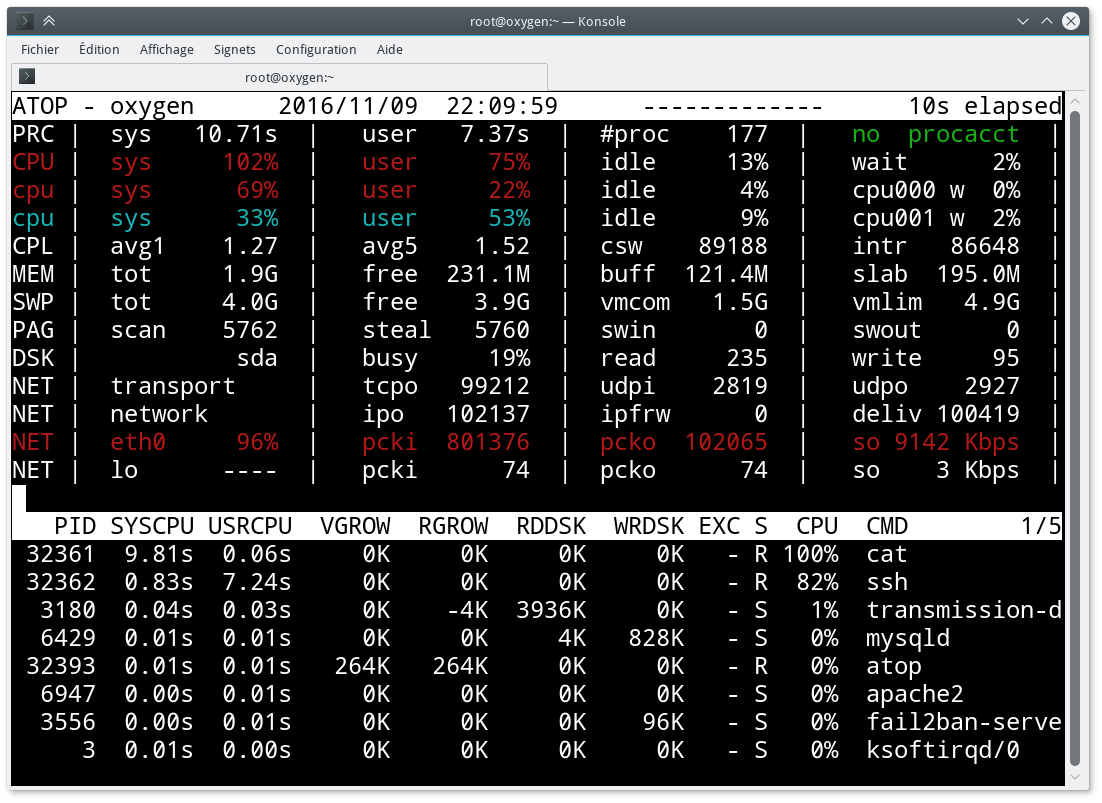Click the csw 89188 value
1102x803 pixels.
733,246
